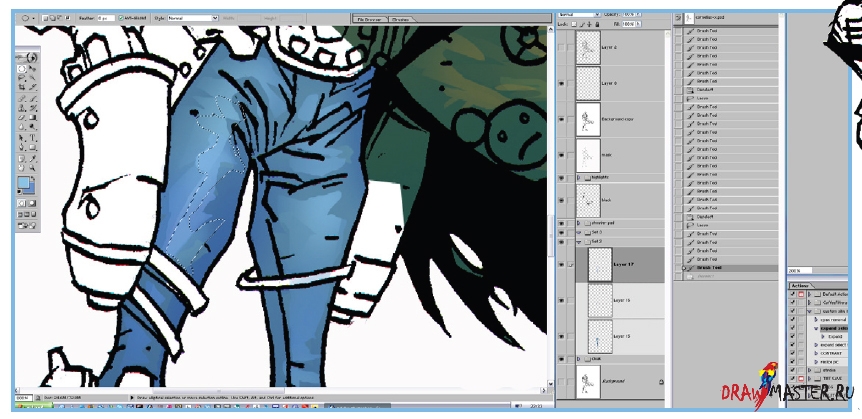Image resolution: width=862 pixels, height=419 pixels.
Task: Toggle visibility of Background copy layer
Action: coord(561,119)
